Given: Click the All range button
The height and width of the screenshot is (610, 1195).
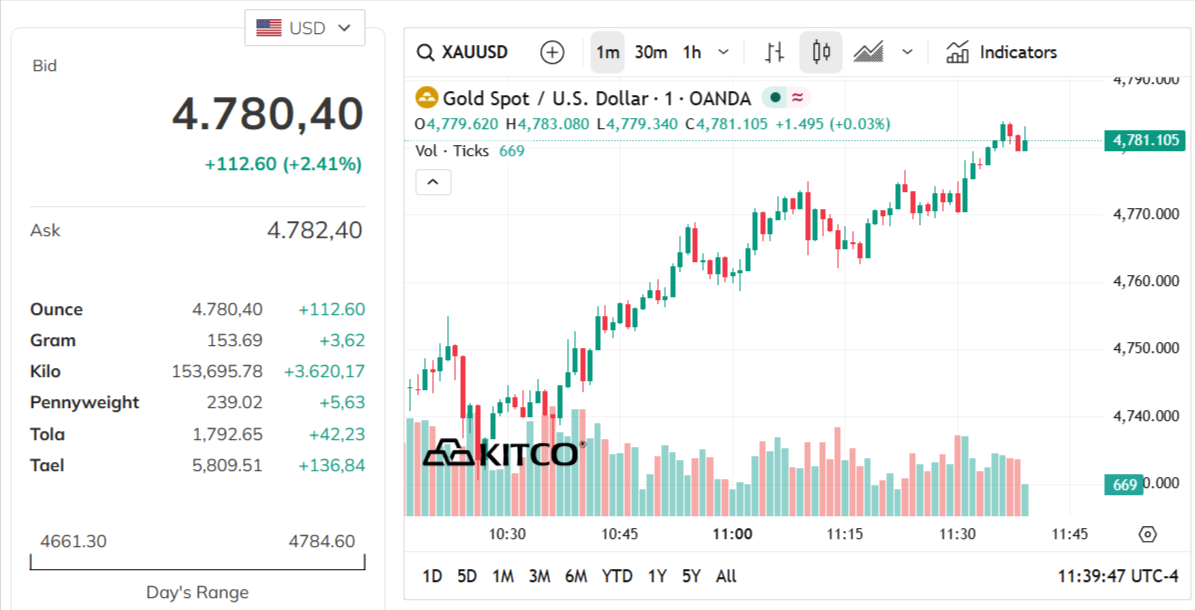Looking at the screenshot, I should (x=725, y=576).
